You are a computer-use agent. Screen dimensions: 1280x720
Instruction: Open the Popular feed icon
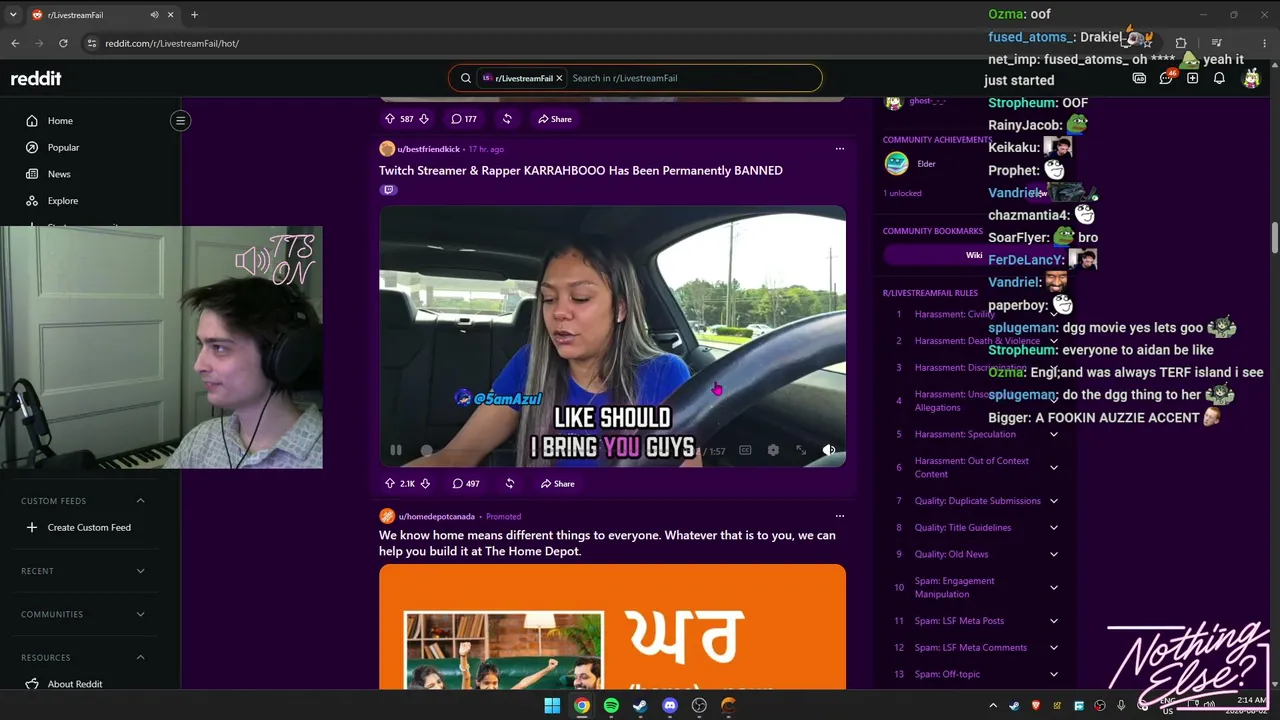pos(32,148)
